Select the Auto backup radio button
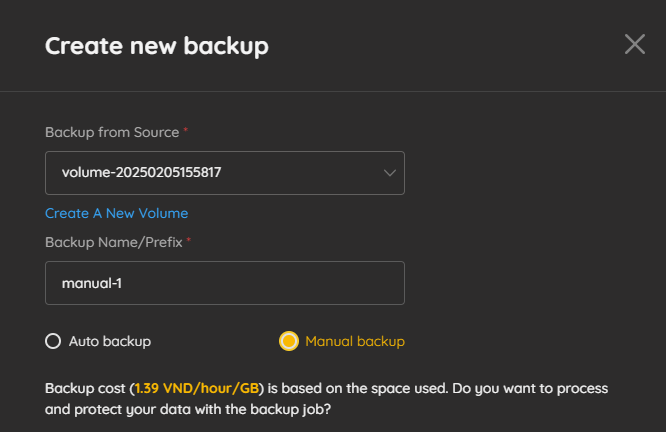Screen dimensions: 666x432 tap(53, 341)
